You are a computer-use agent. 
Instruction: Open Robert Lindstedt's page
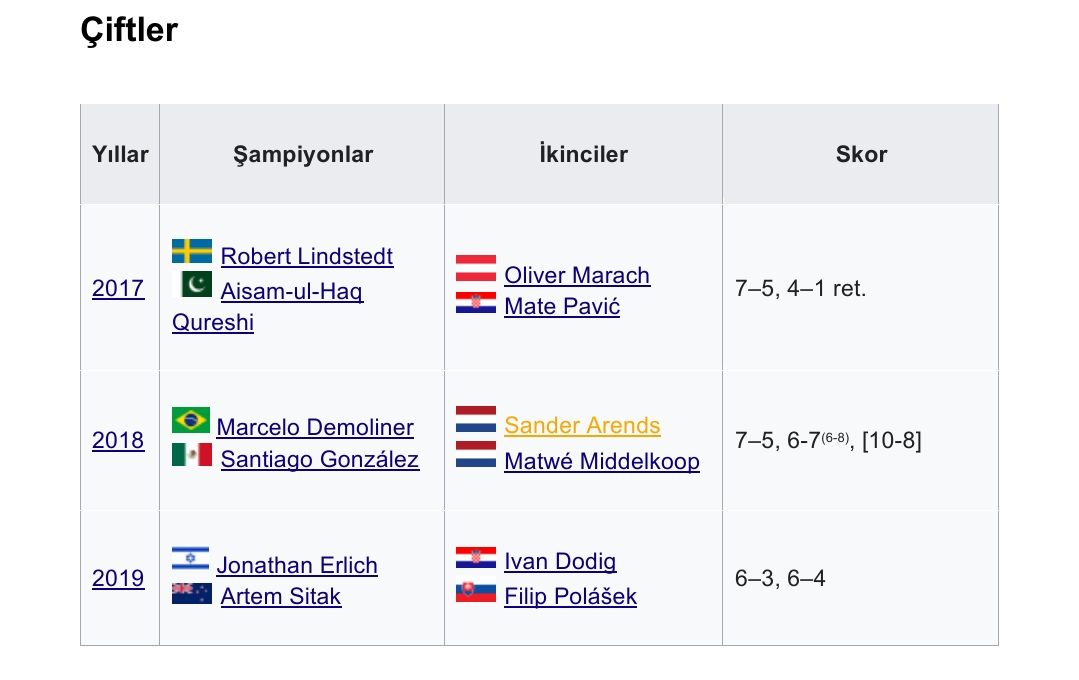[307, 256]
